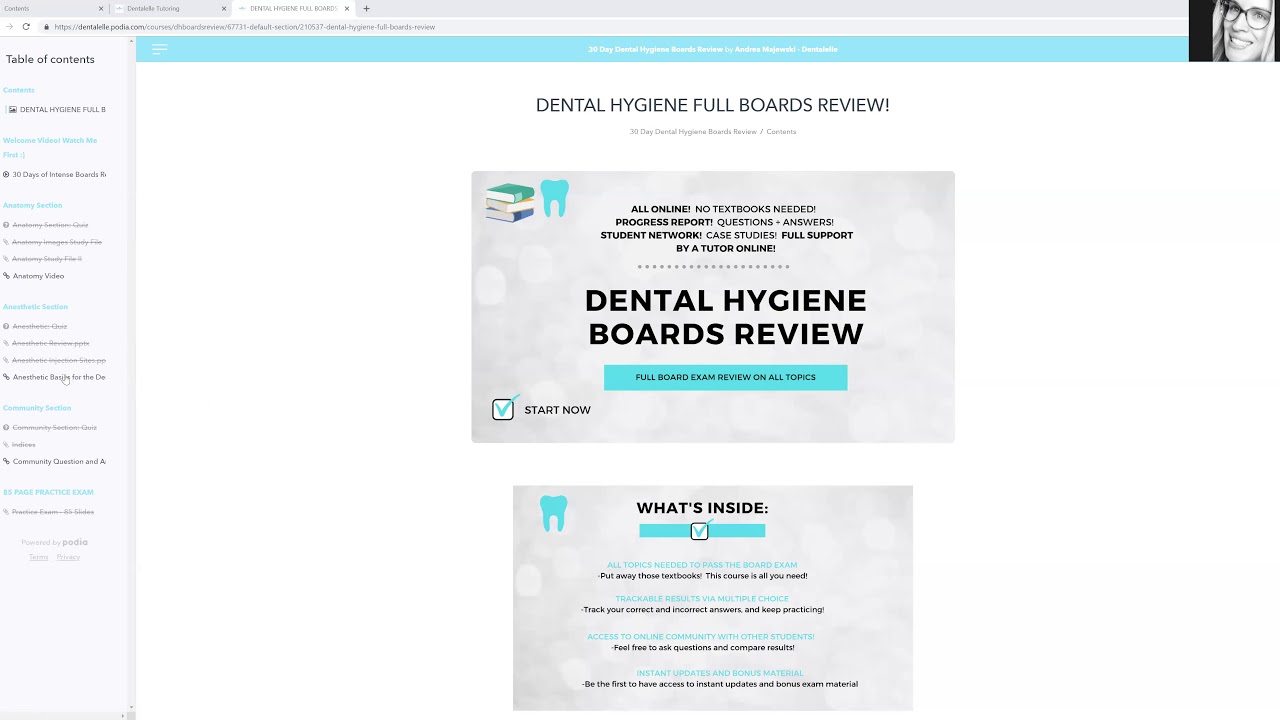Click the Dental Hygiene Boards Review banner image
The height and width of the screenshot is (720, 1280).
point(713,307)
